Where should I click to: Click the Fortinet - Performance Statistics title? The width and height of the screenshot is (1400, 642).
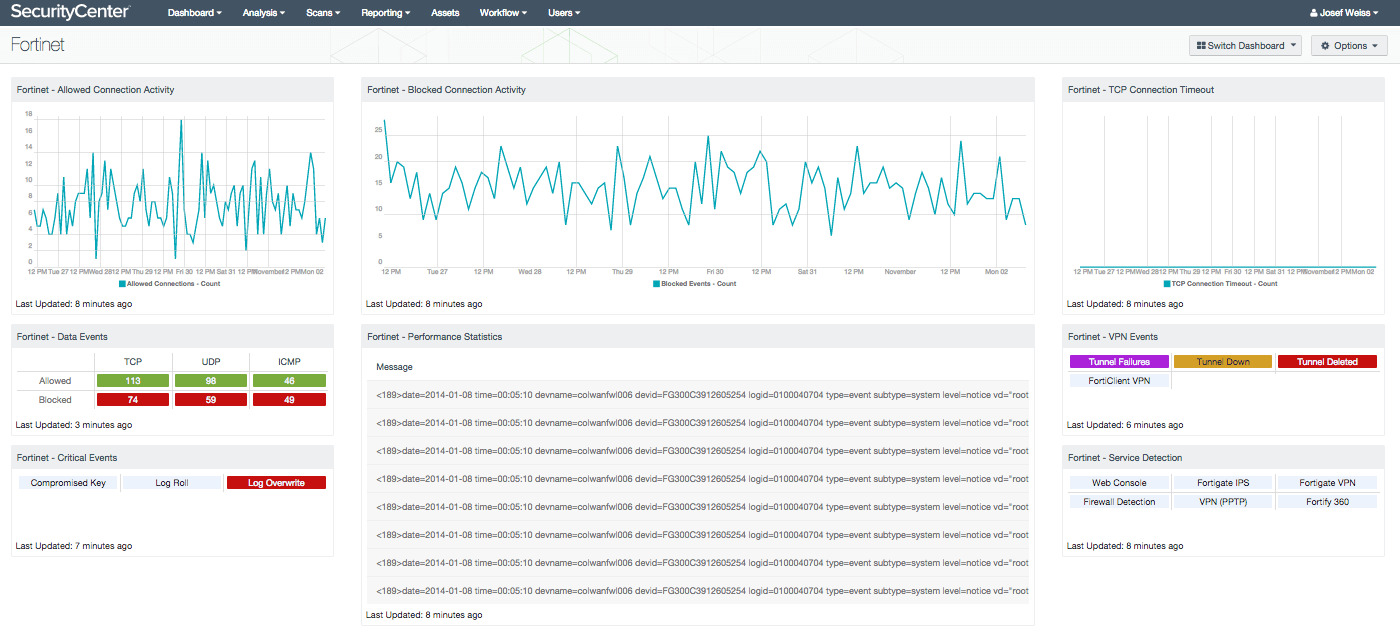coord(434,337)
